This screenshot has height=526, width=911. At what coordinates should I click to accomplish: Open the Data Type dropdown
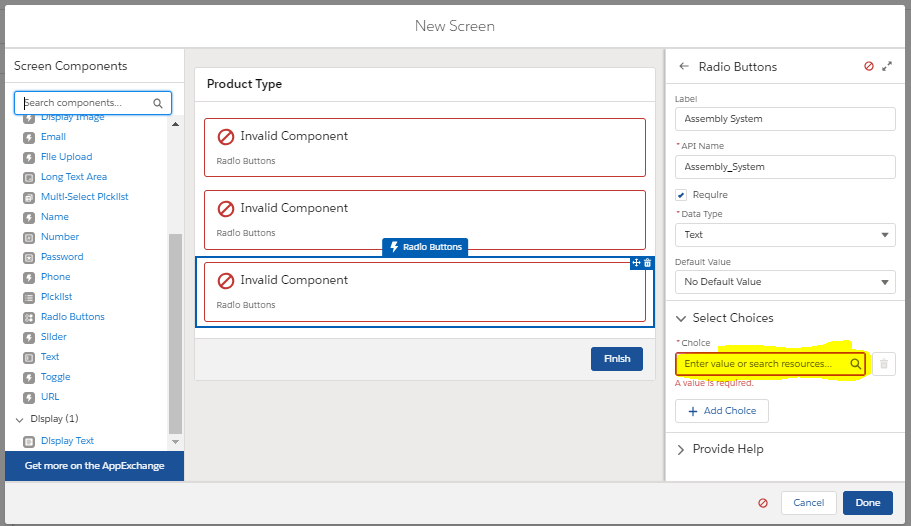click(785, 235)
